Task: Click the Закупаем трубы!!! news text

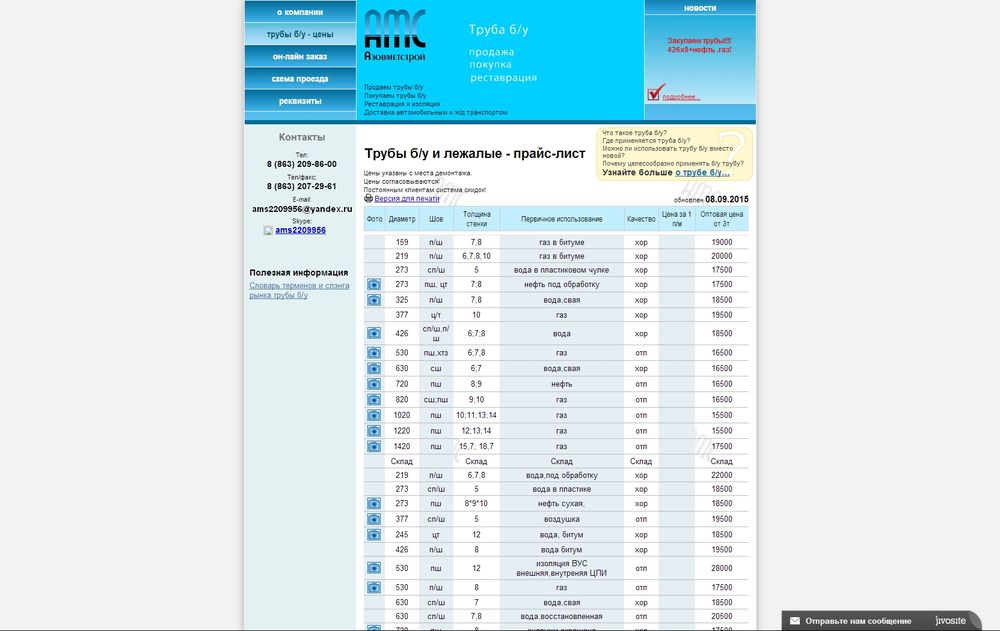Action: [699, 40]
